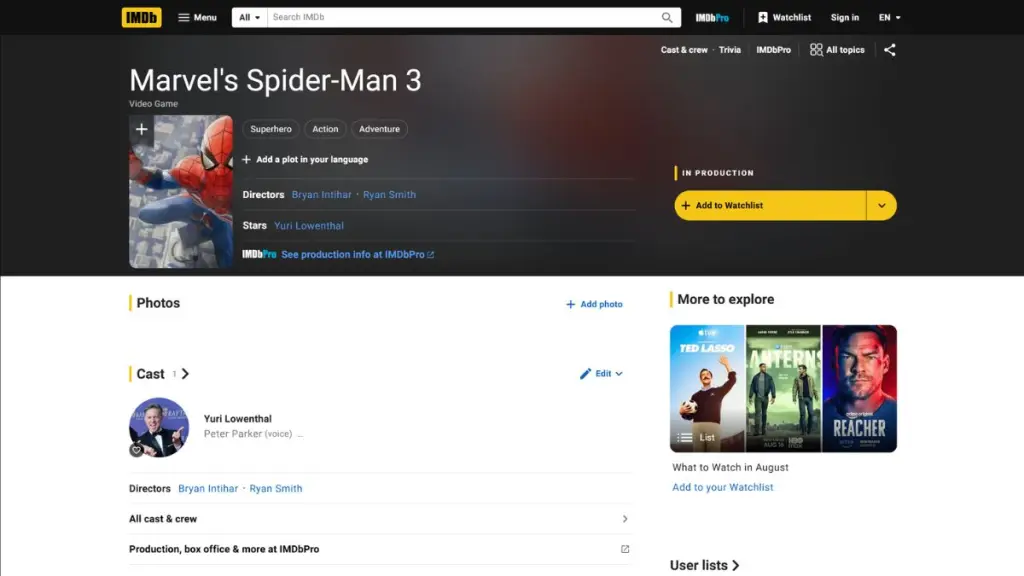
Task: Open Photos section heading
Action: [x=158, y=303]
